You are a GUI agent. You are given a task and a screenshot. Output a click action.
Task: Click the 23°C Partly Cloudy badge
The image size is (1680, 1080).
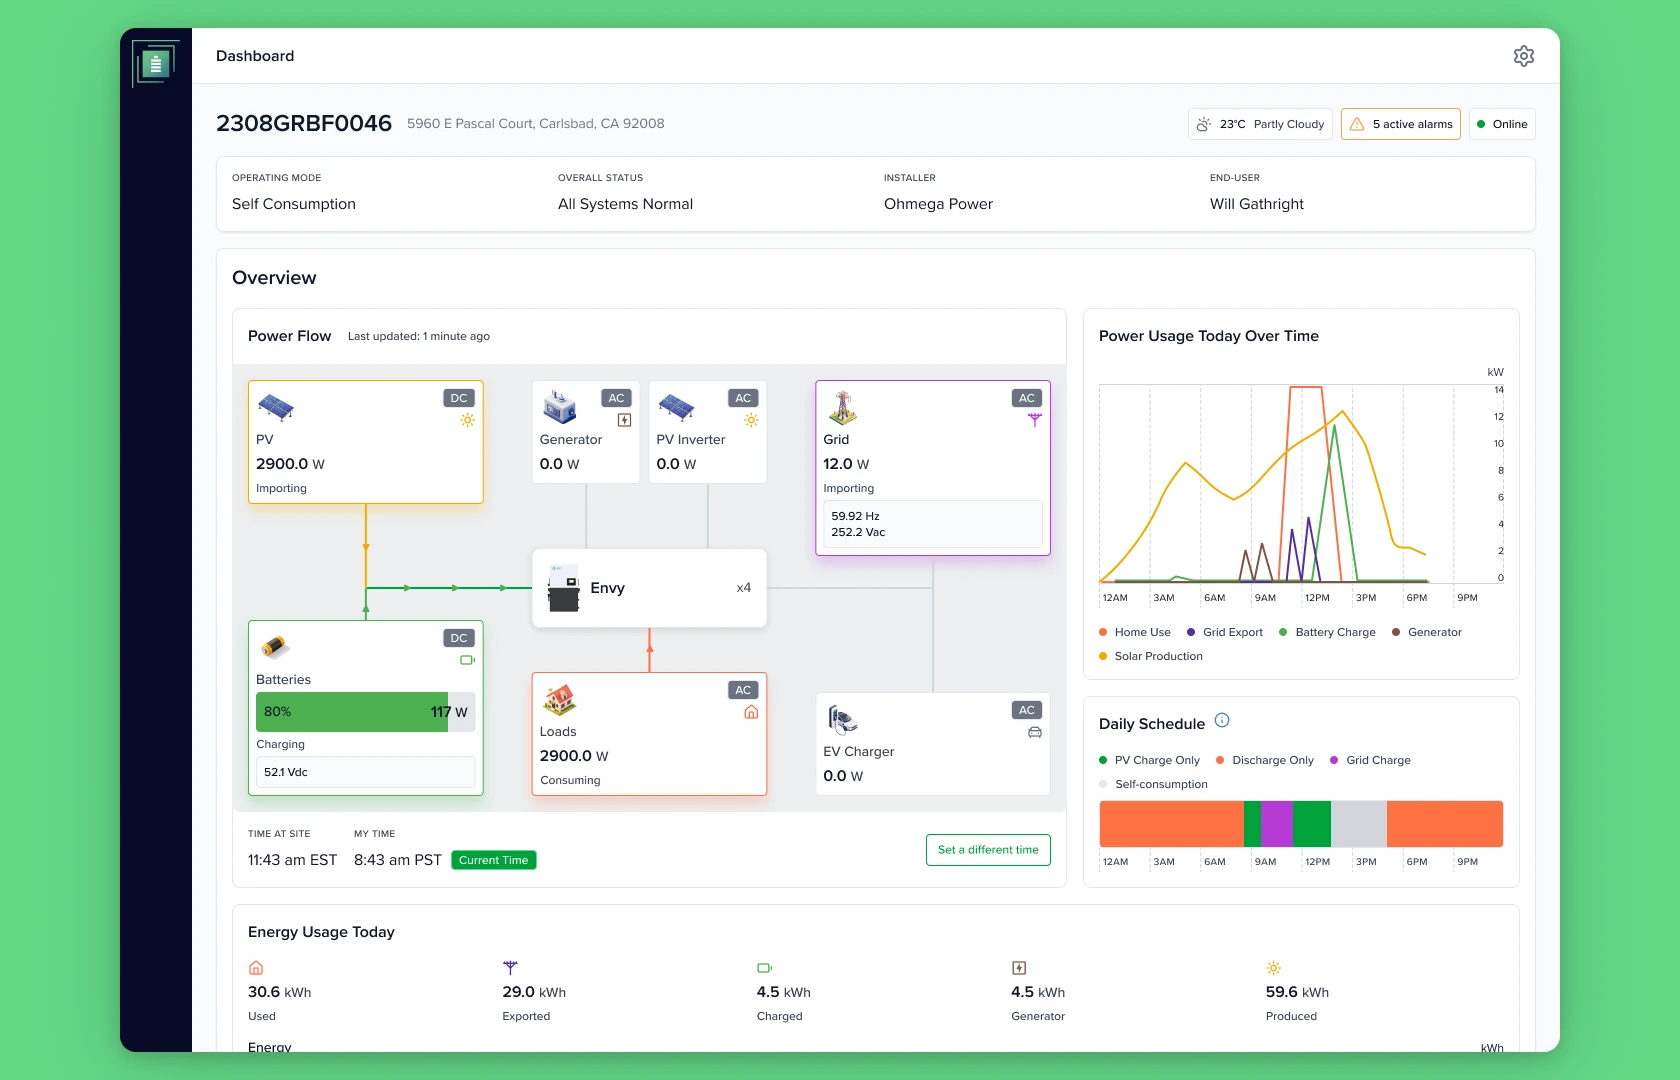[x=1260, y=124]
